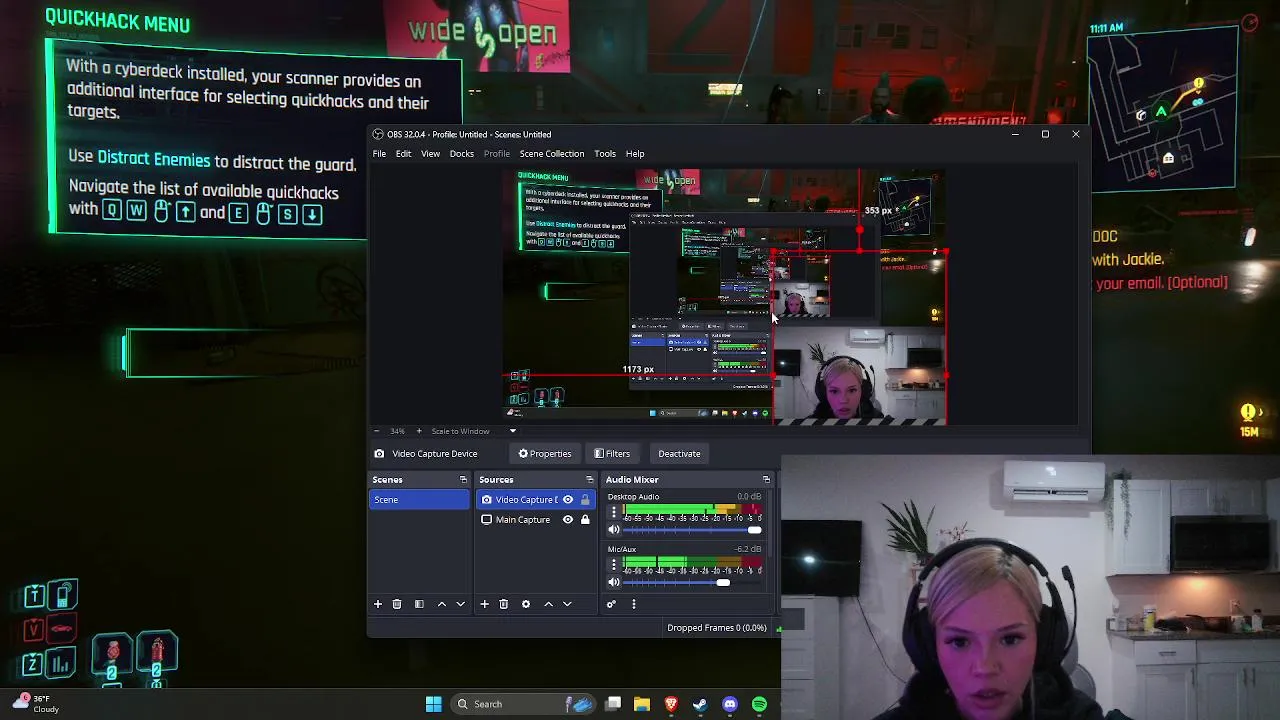
Task: Open Discord from taskbar
Action: click(730, 704)
